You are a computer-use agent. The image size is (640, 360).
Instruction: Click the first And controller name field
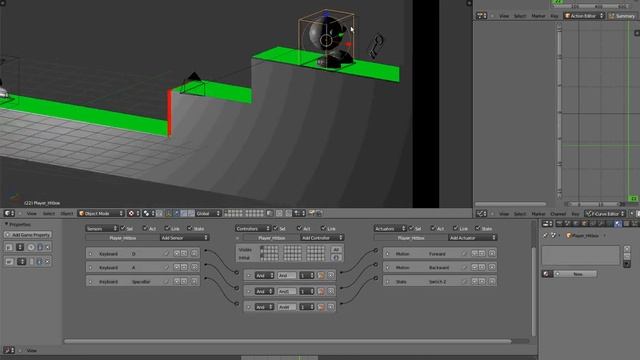coord(287,276)
